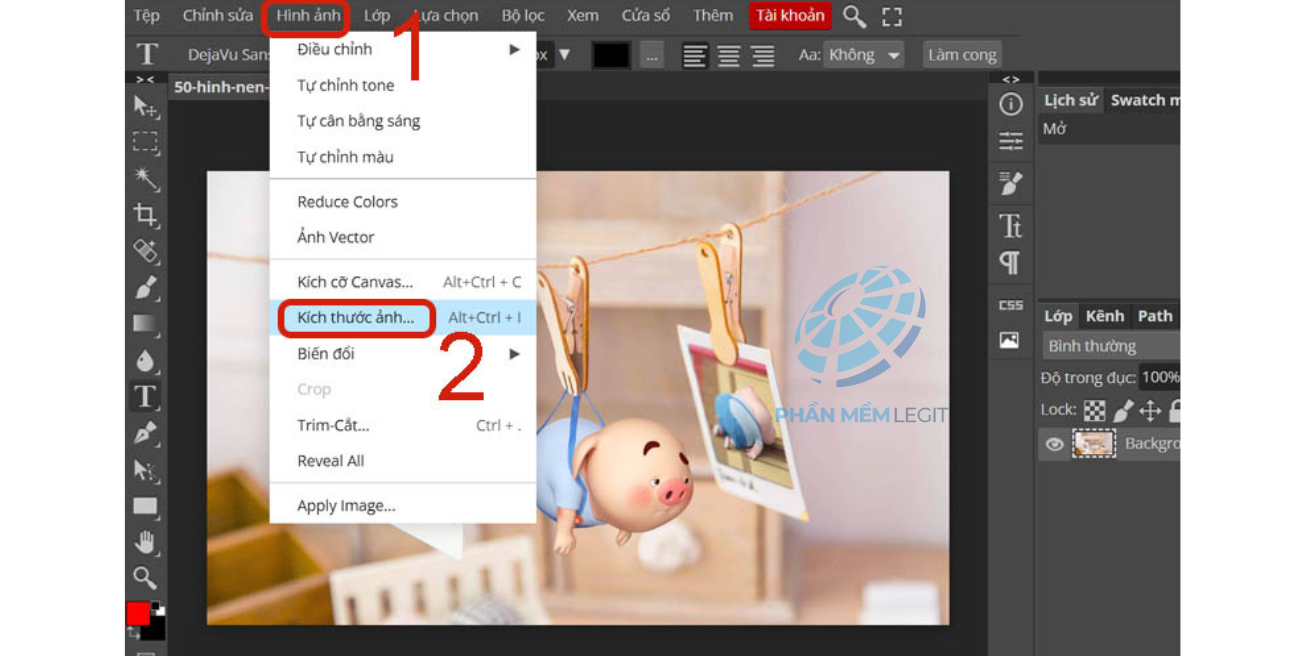The height and width of the screenshot is (656, 1305).
Task: Select the Spot Healing bandage tool
Action: click(146, 251)
